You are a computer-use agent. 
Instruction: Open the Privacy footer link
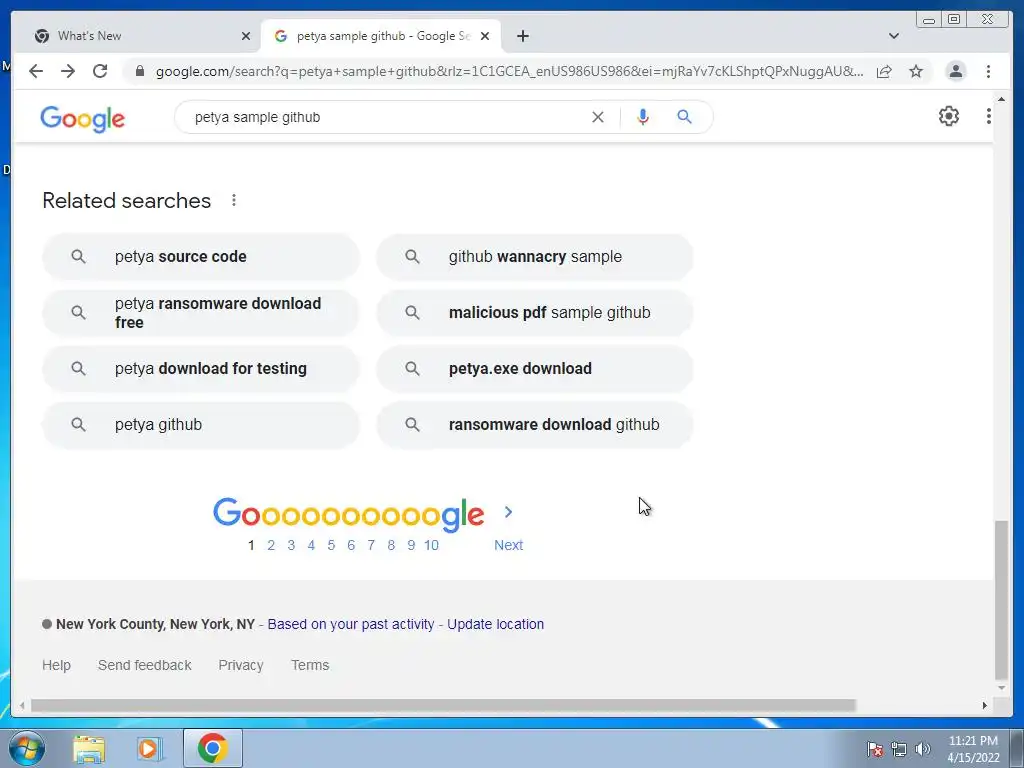[x=241, y=665]
